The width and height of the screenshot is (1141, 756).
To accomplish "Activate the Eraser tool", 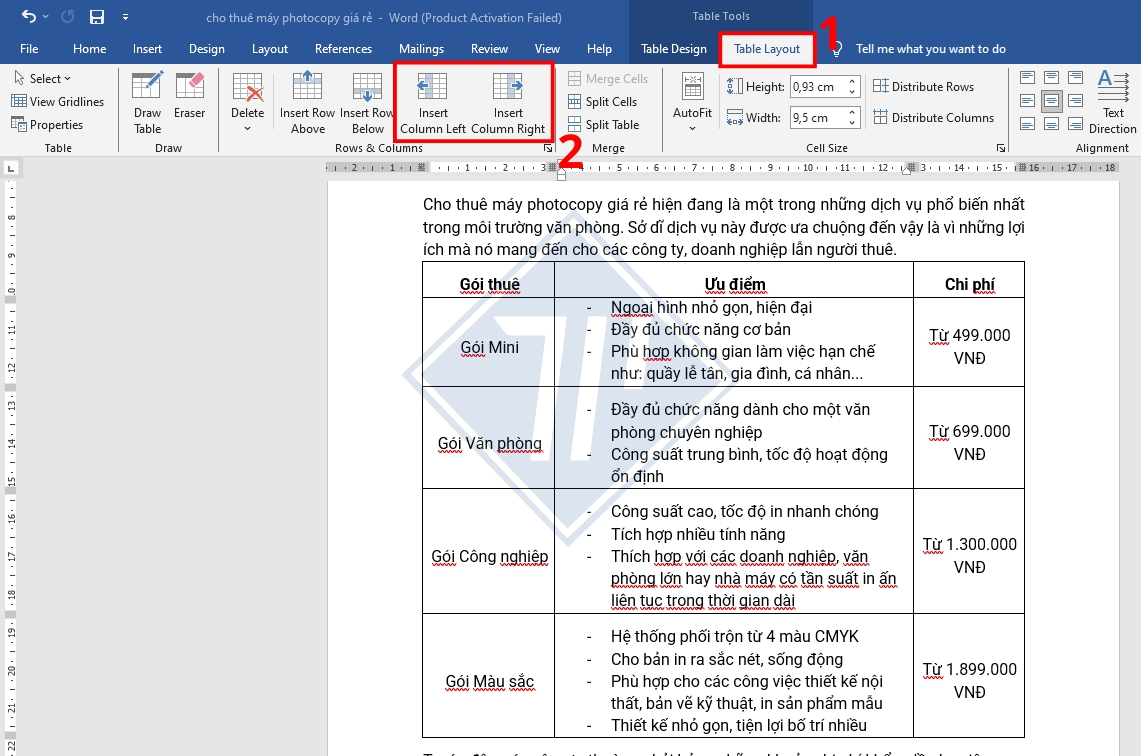I will click(x=189, y=95).
